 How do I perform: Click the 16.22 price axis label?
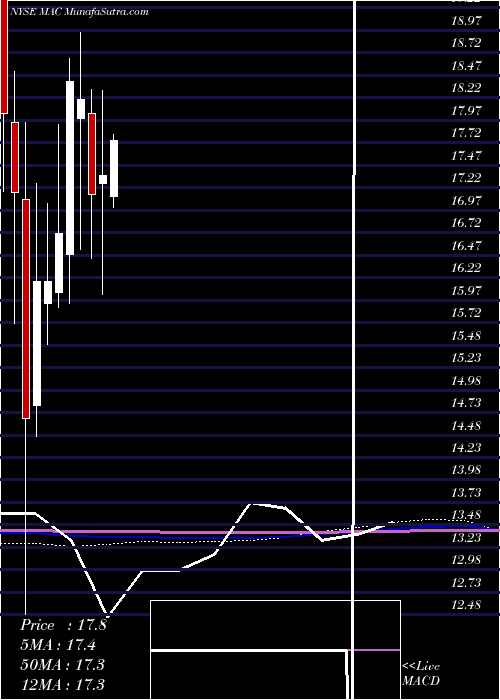click(x=466, y=268)
